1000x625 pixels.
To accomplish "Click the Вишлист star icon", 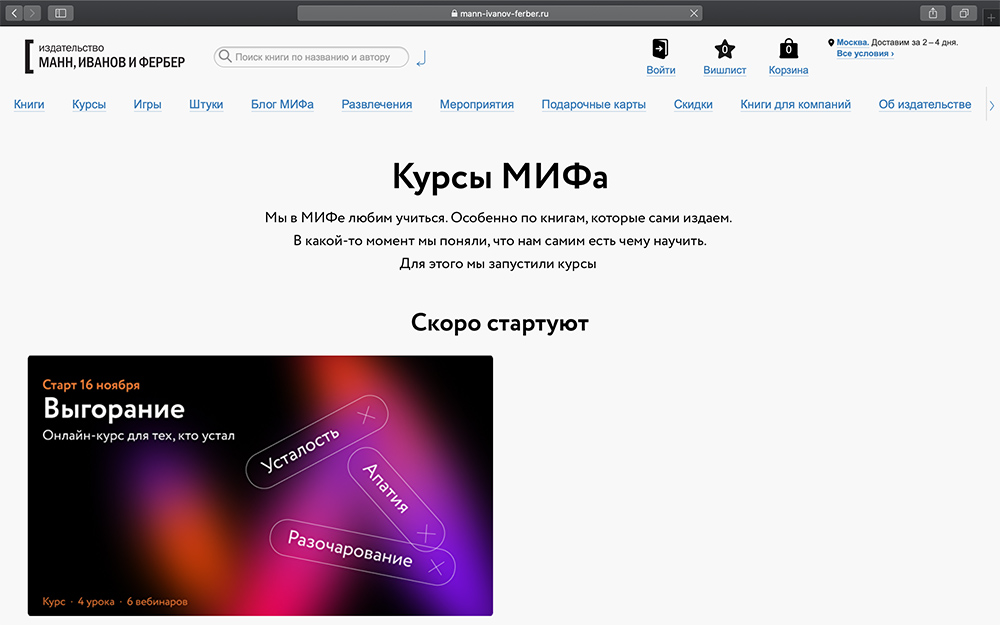I will tap(724, 48).
